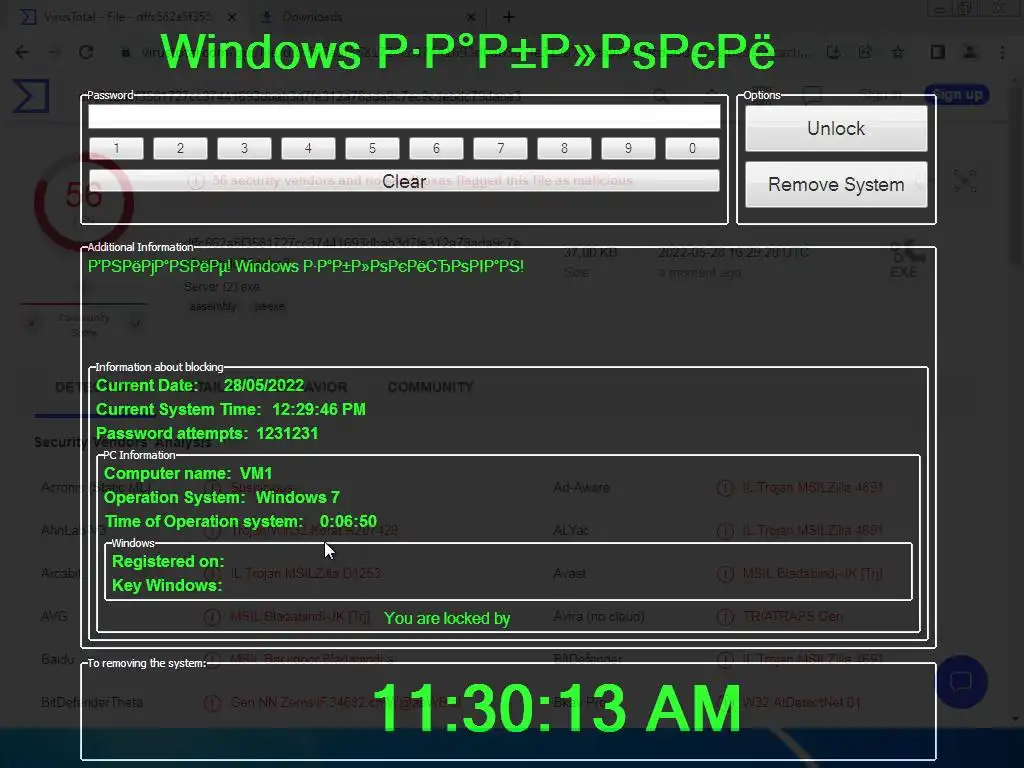The image size is (1024, 768).
Task: Click the Current Date value 28/05/2022
Action: 264,385
